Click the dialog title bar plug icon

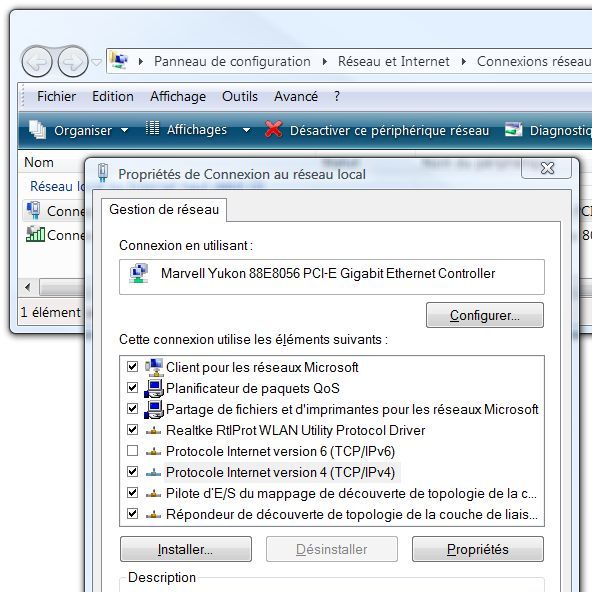[x=103, y=173]
